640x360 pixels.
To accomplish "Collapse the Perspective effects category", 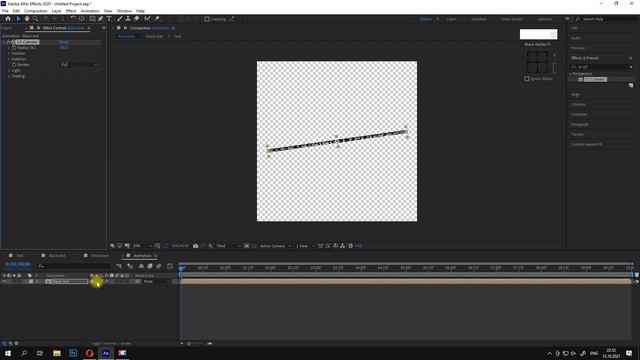I will point(570,74).
